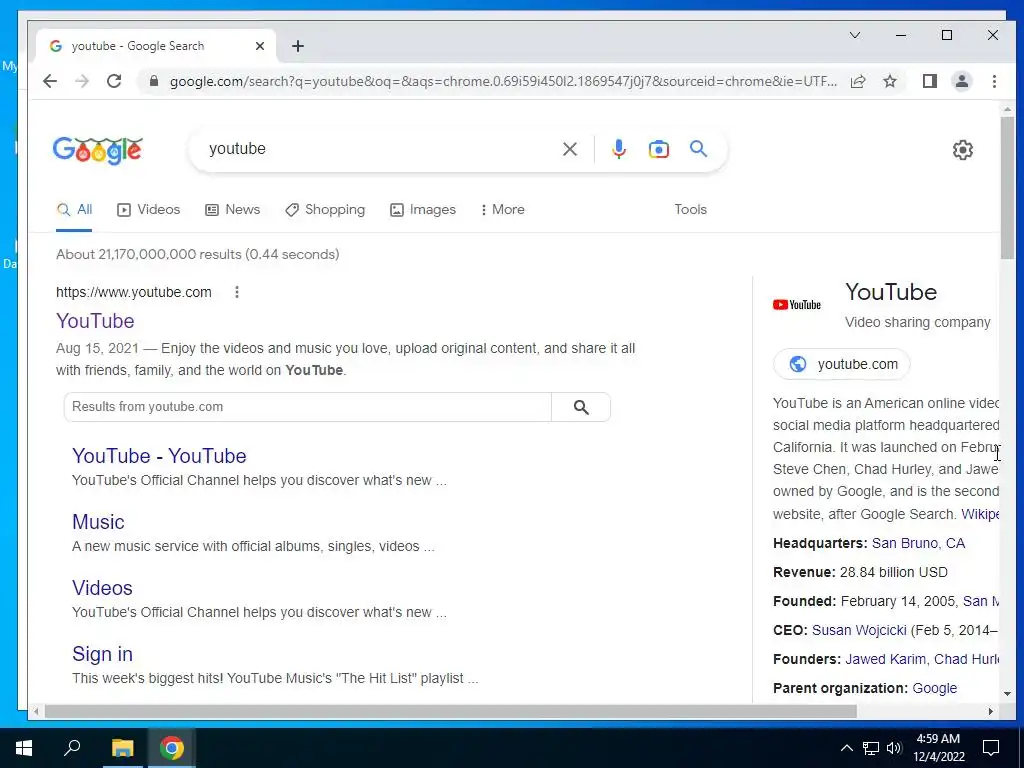Switch to the Videos tab
Image resolution: width=1024 pixels, height=768 pixels.
pyautogui.click(x=148, y=210)
